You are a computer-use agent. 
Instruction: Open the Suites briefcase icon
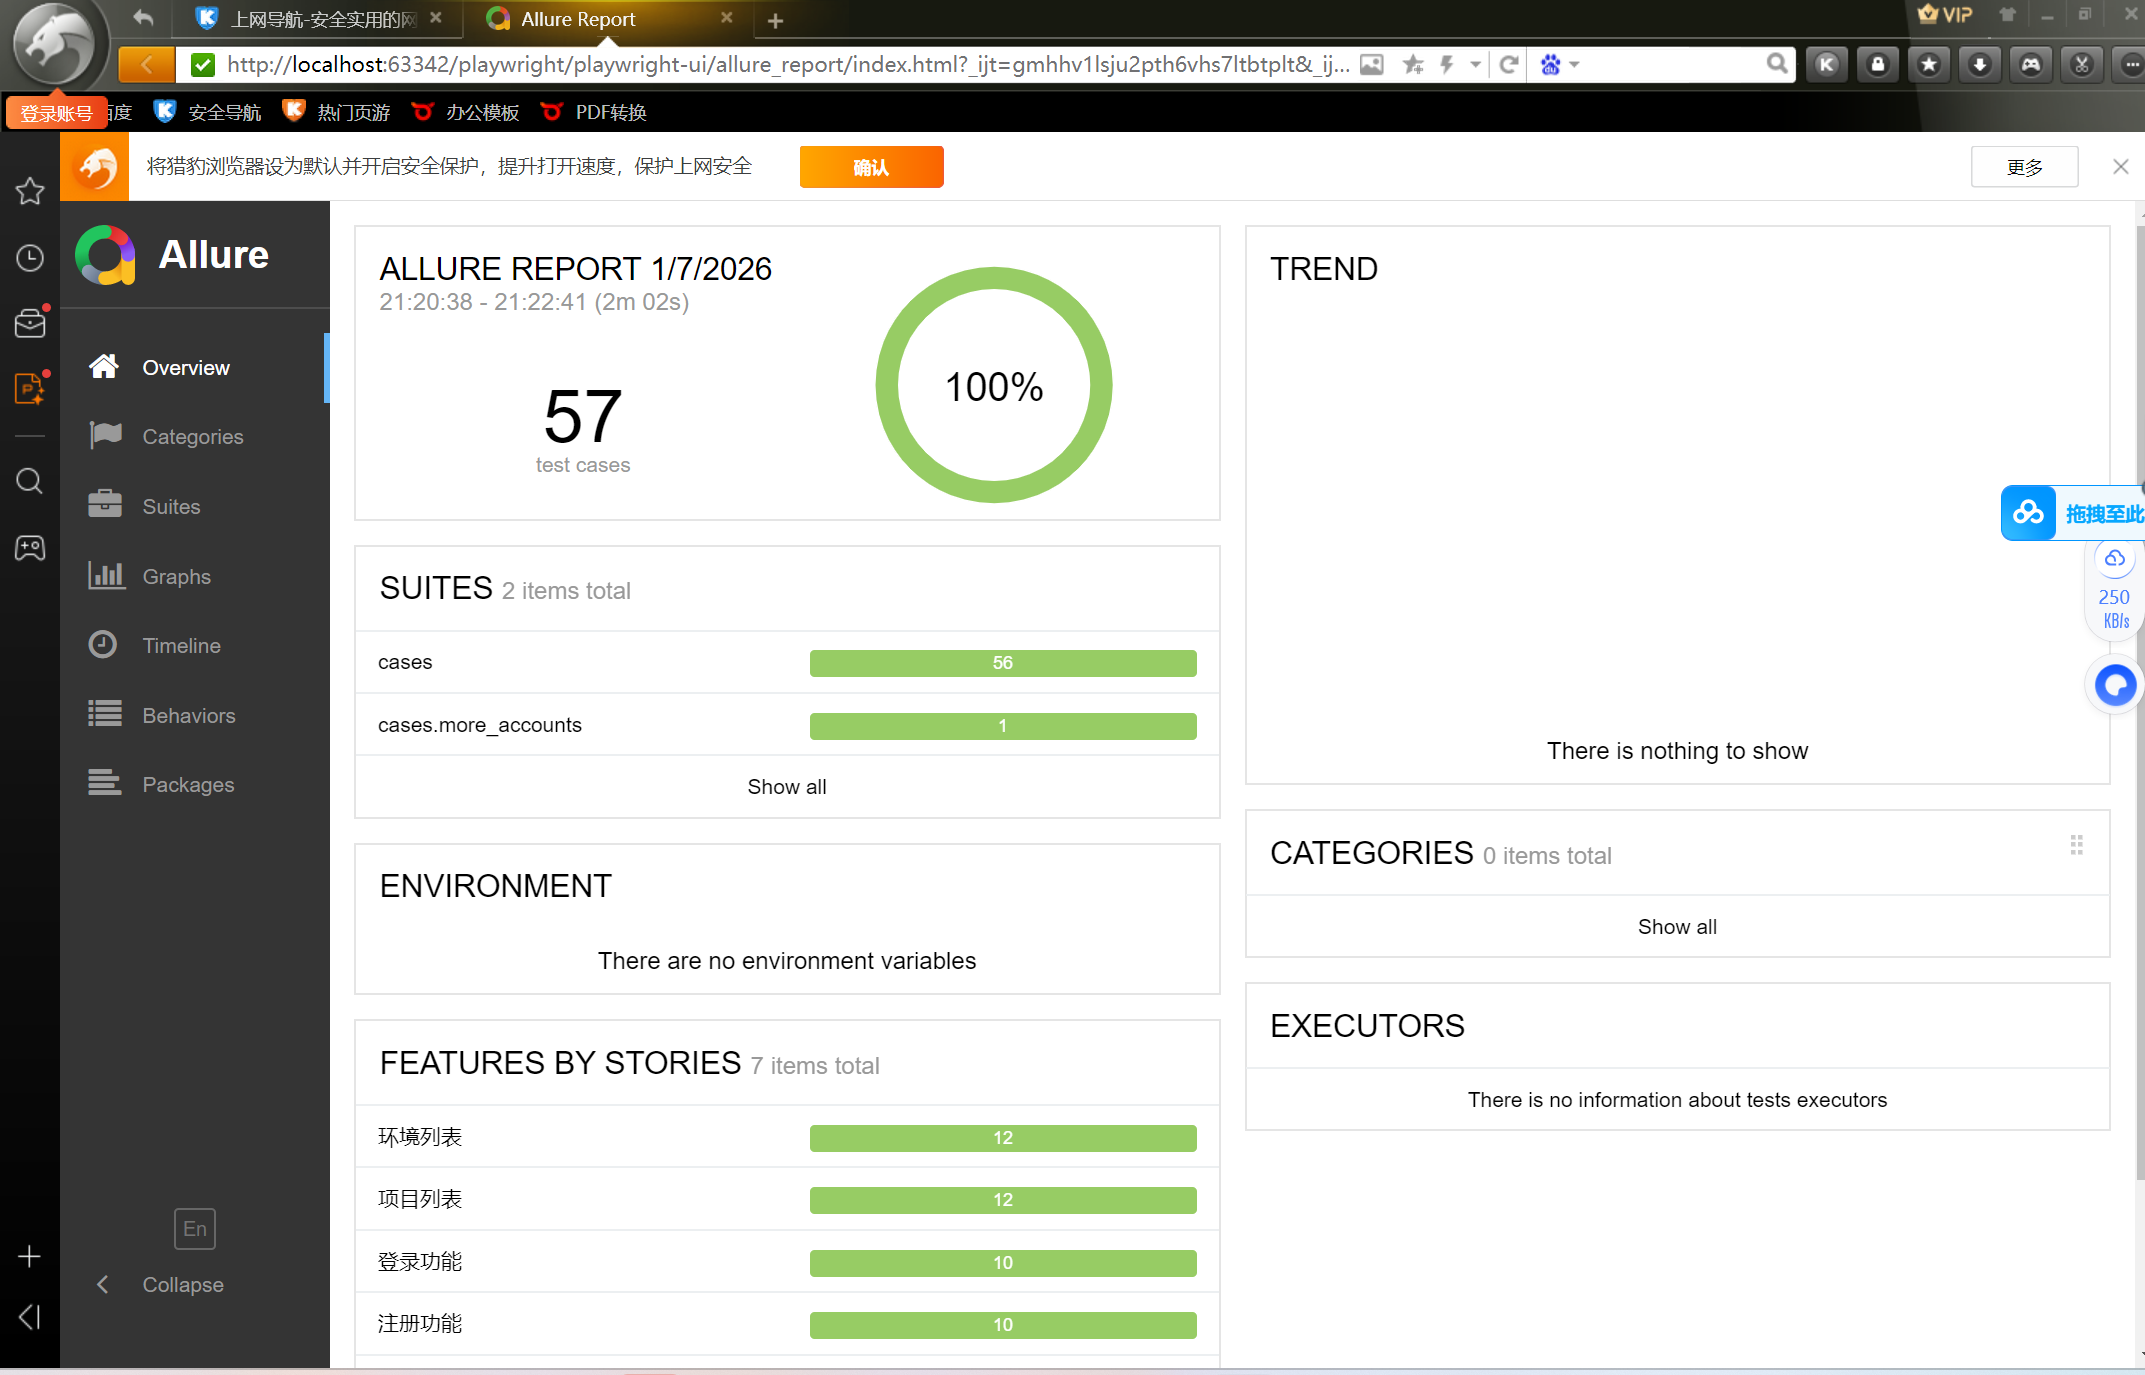tap(105, 505)
